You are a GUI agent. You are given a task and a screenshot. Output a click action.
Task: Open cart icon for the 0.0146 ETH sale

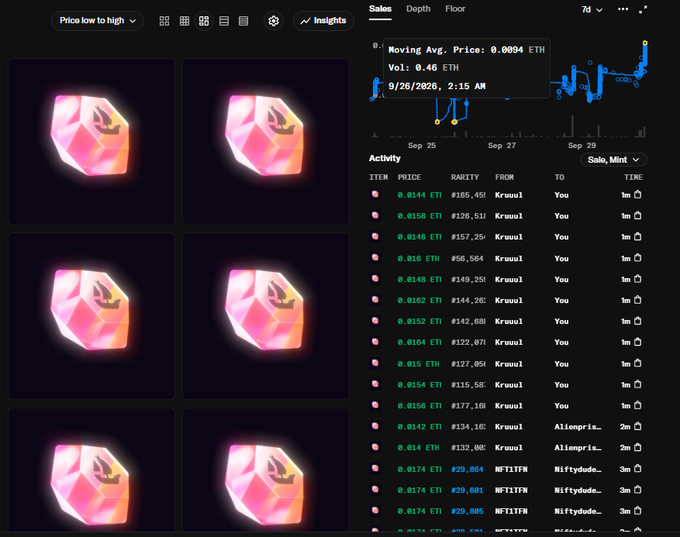coord(638,237)
